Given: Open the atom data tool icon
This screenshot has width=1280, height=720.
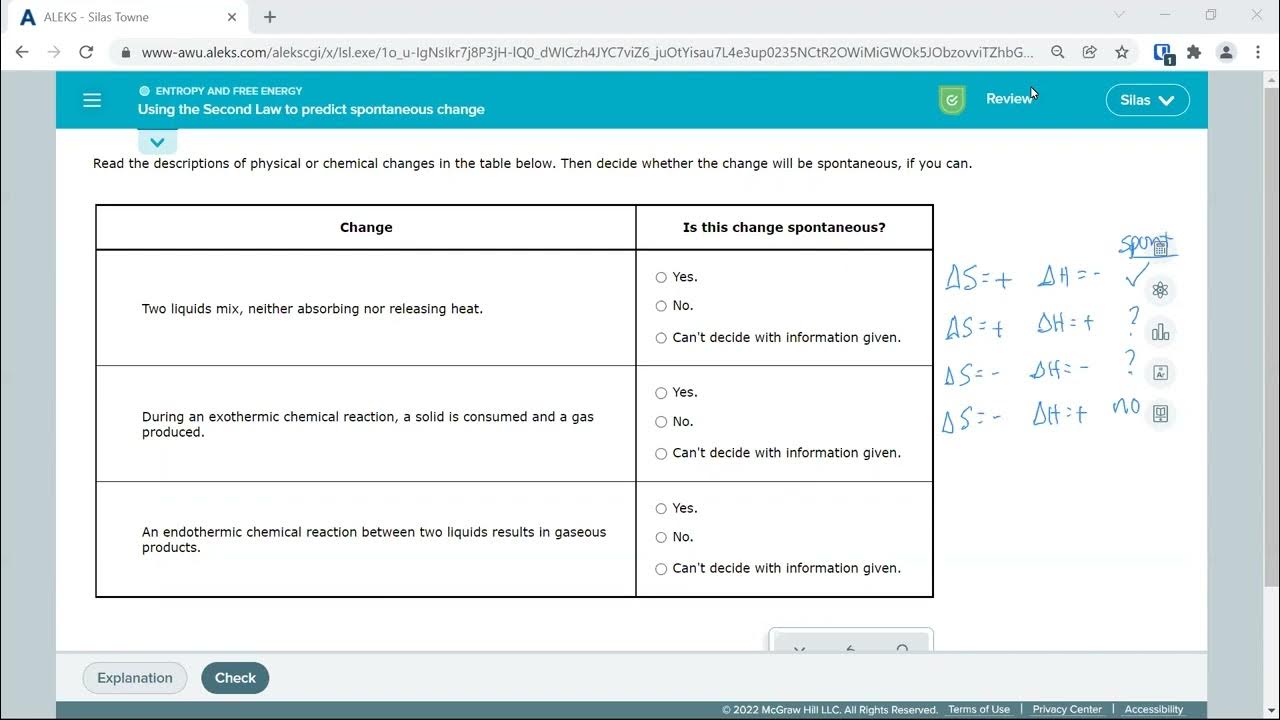Looking at the screenshot, I should click(1160, 290).
